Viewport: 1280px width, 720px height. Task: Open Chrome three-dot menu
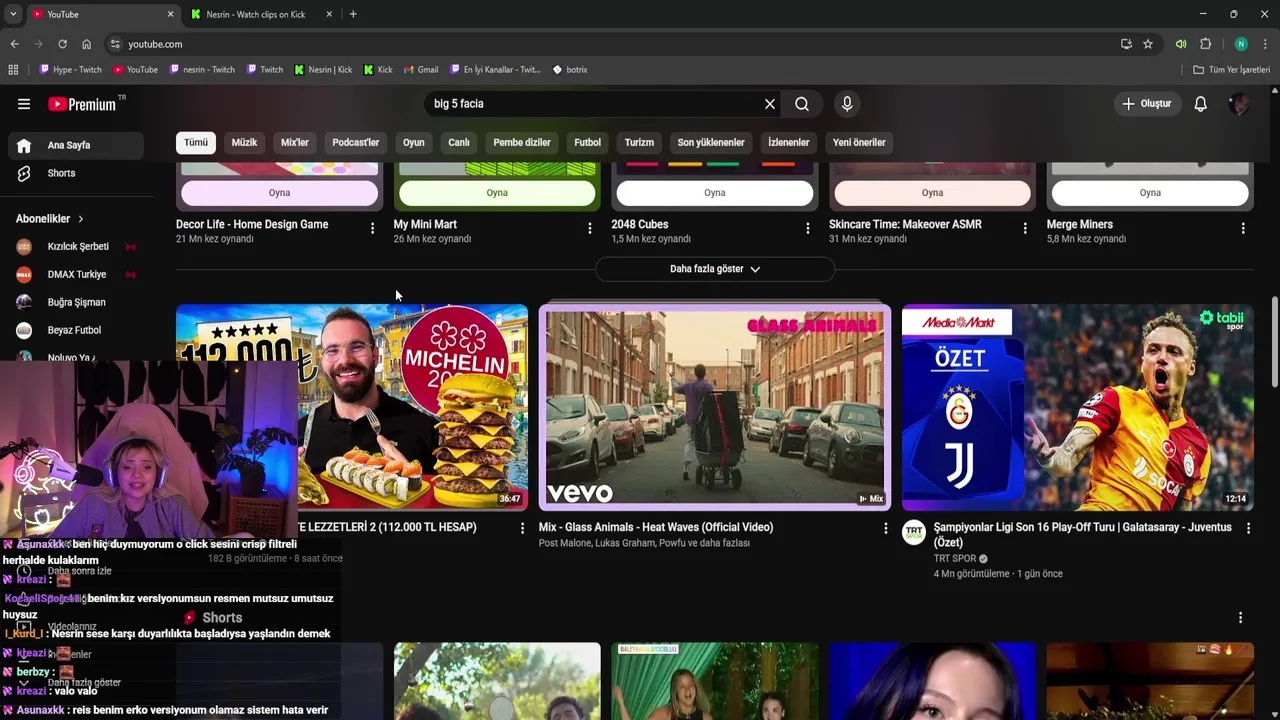click(1265, 44)
